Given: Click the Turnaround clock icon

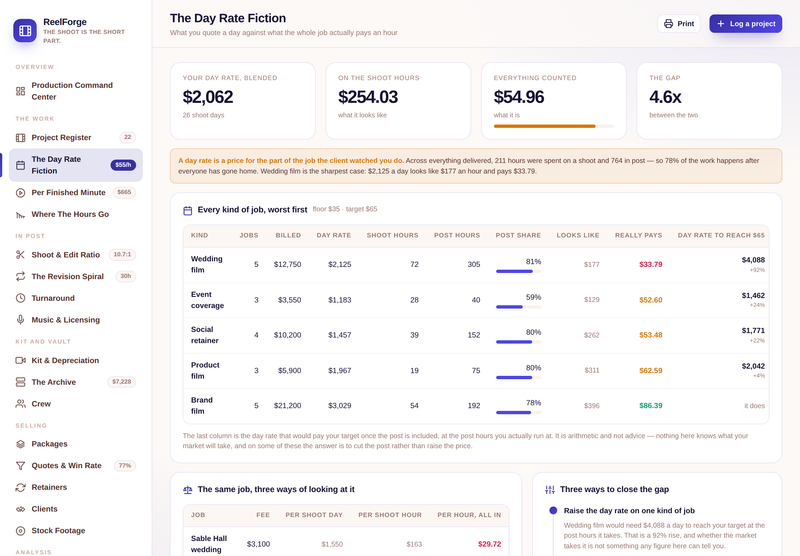Looking at the screenshot, I should (20, 298).
